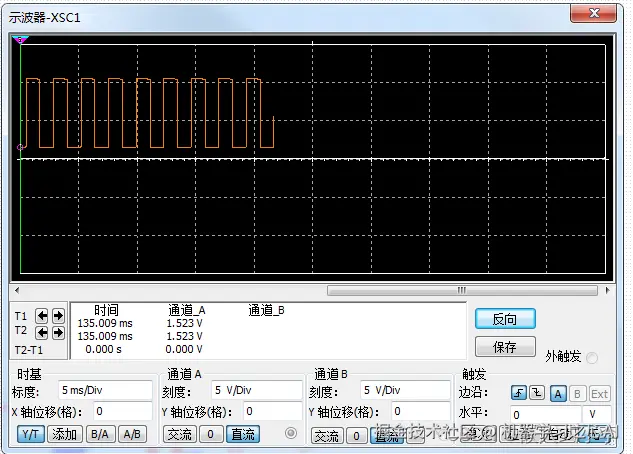Image resolution: width=633 pixels, height=454 pixels.
Task: Click the channel A terminal indicator circle
Action: [291, 433]
